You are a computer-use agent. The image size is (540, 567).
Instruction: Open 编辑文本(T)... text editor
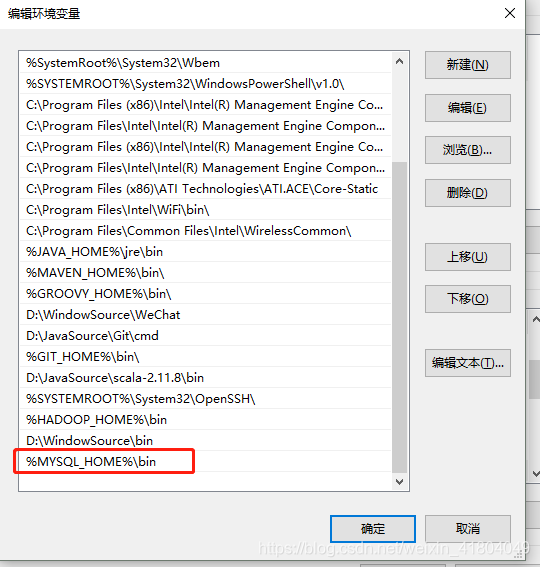[468, 363]
